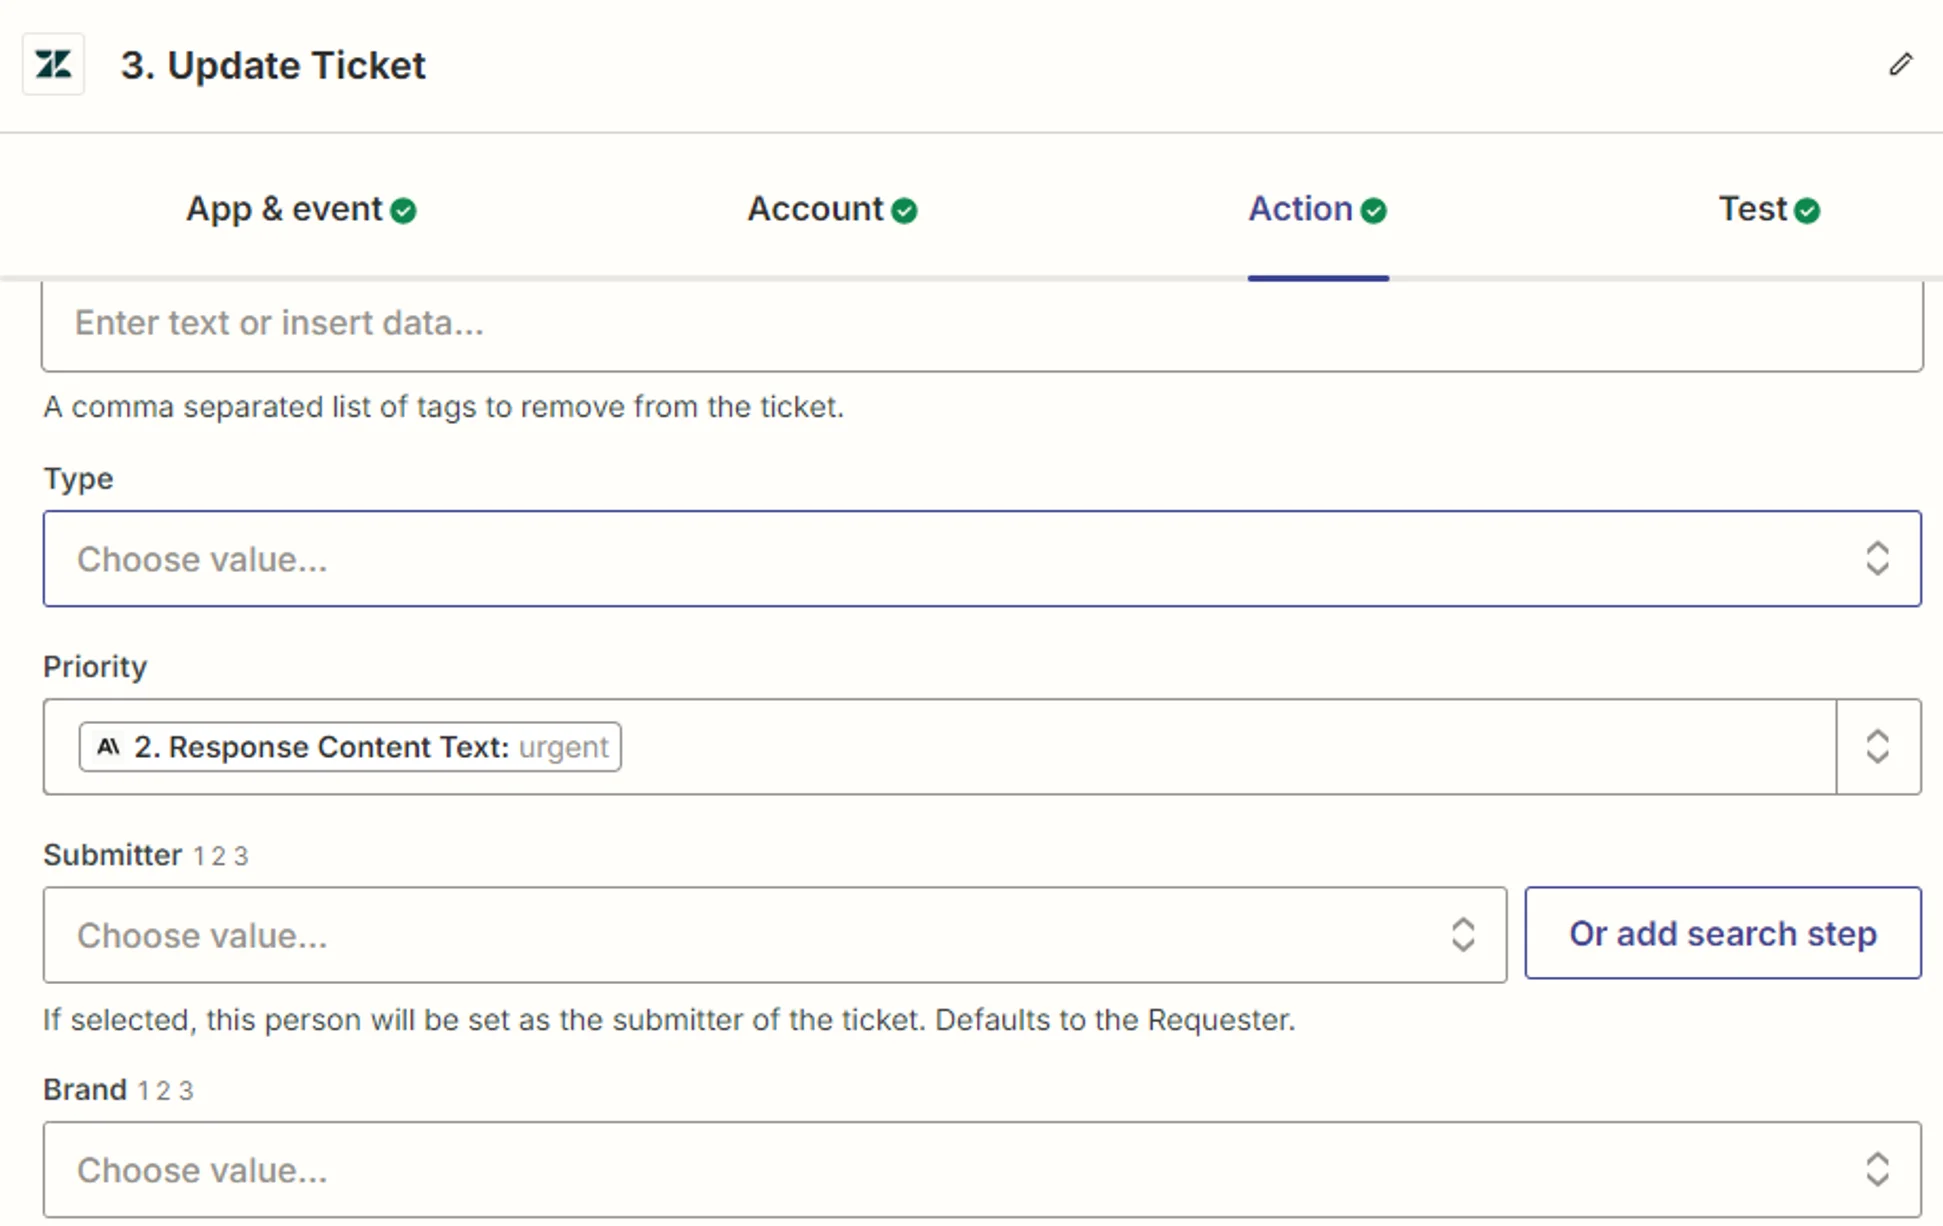Select the Action tab
1943x1226 pixels.
[x=1300, y=209]
